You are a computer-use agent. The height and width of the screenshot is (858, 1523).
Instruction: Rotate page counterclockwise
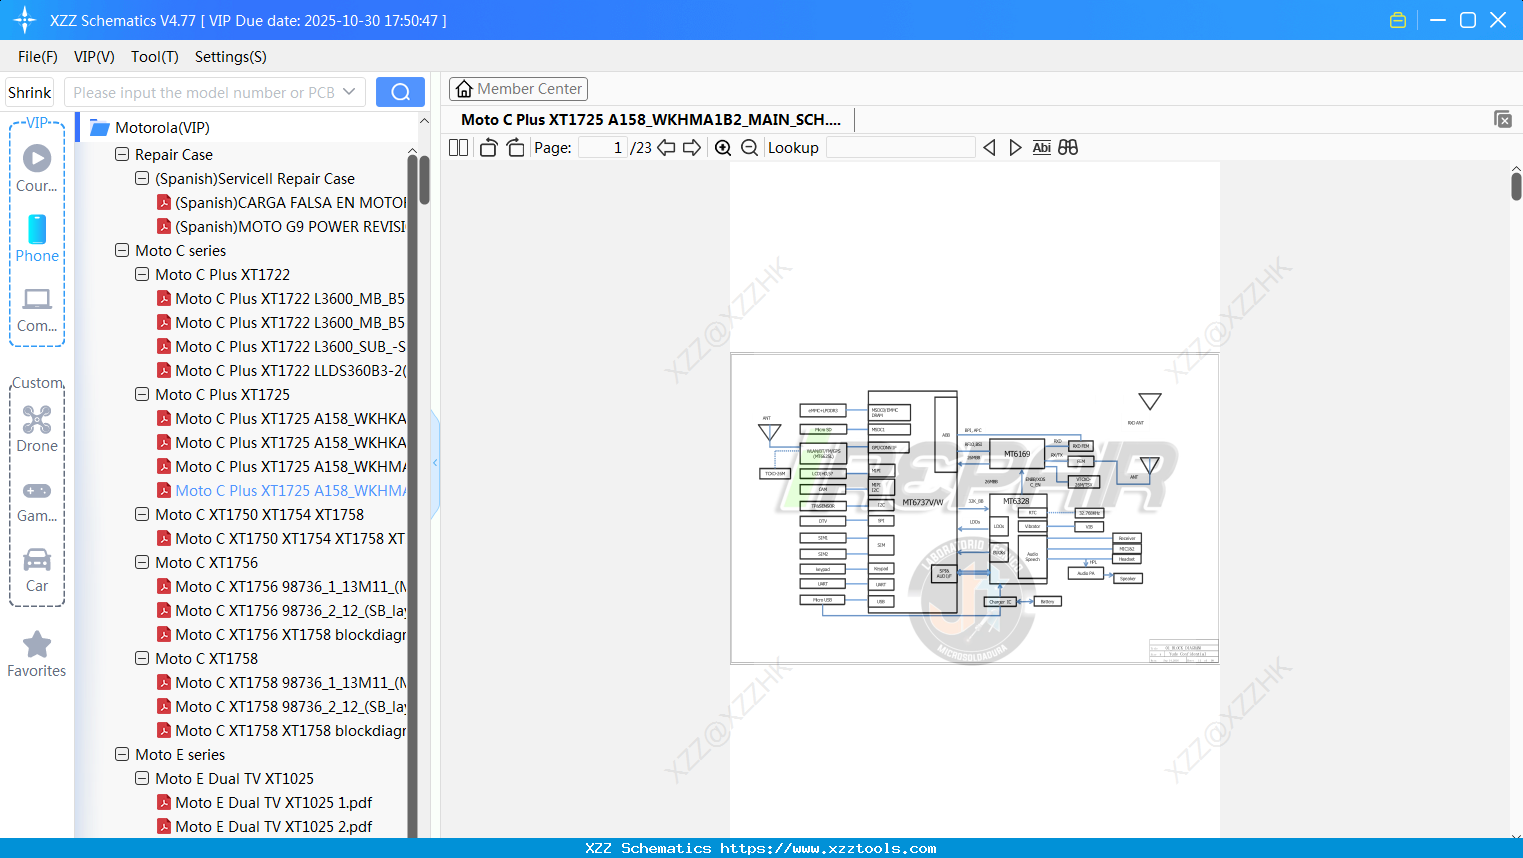coord(489,148)
